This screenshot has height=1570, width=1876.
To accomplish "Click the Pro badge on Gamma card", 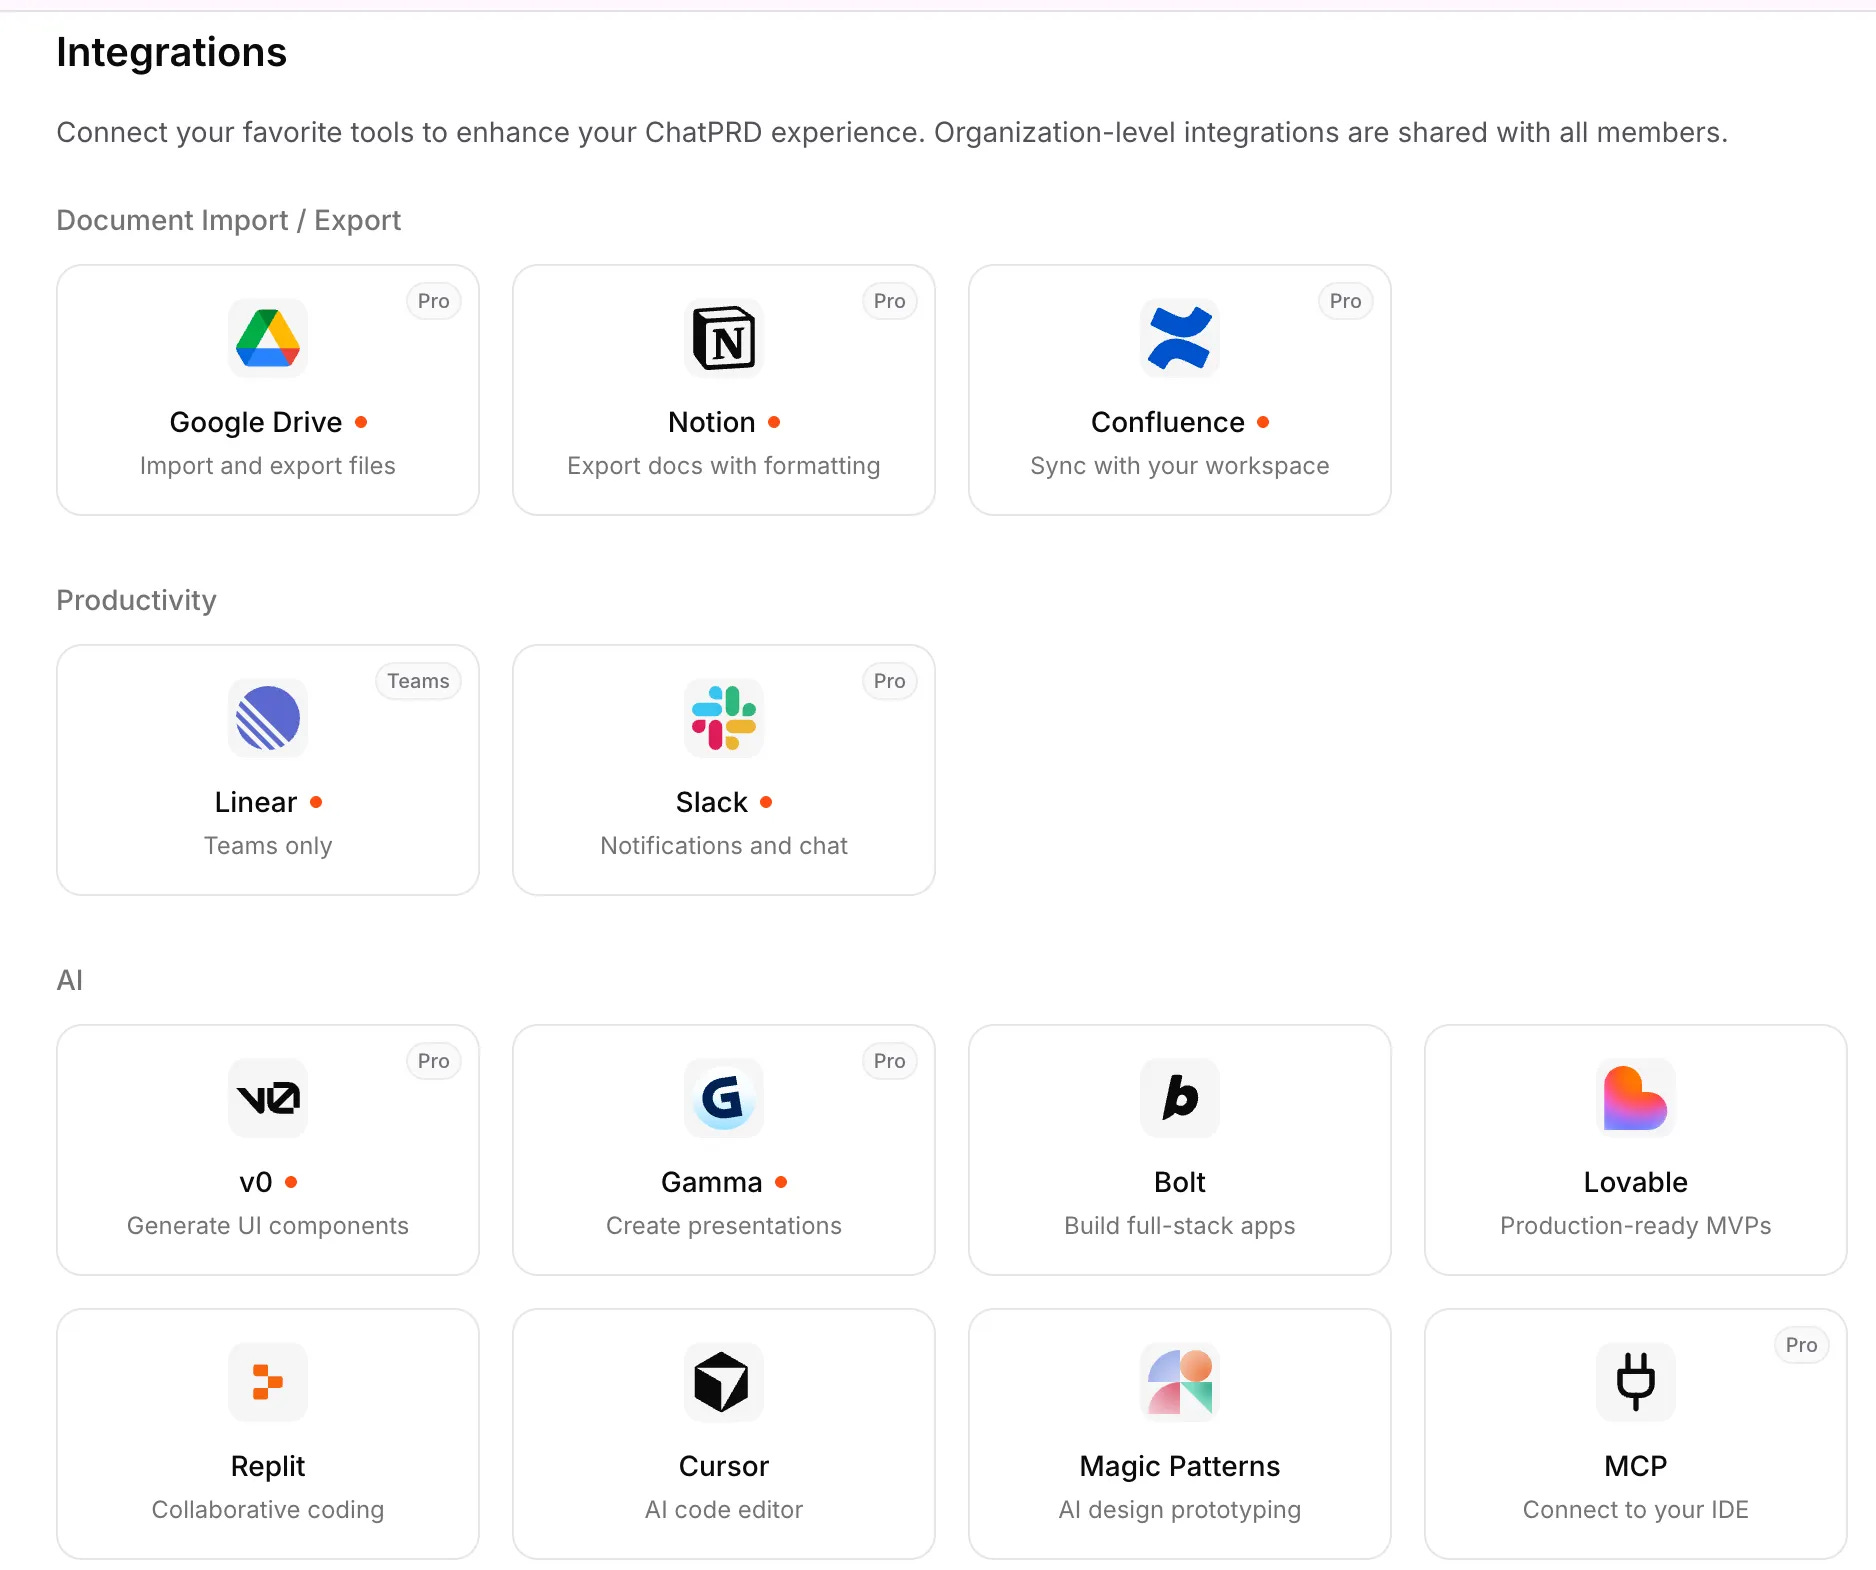I will [890, 1061].
